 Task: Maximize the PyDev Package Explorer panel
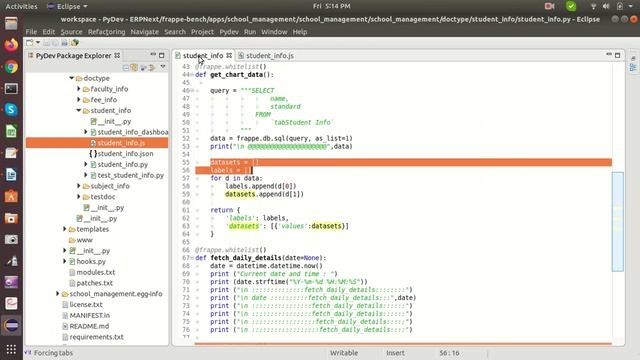click(x=162, y=55)
